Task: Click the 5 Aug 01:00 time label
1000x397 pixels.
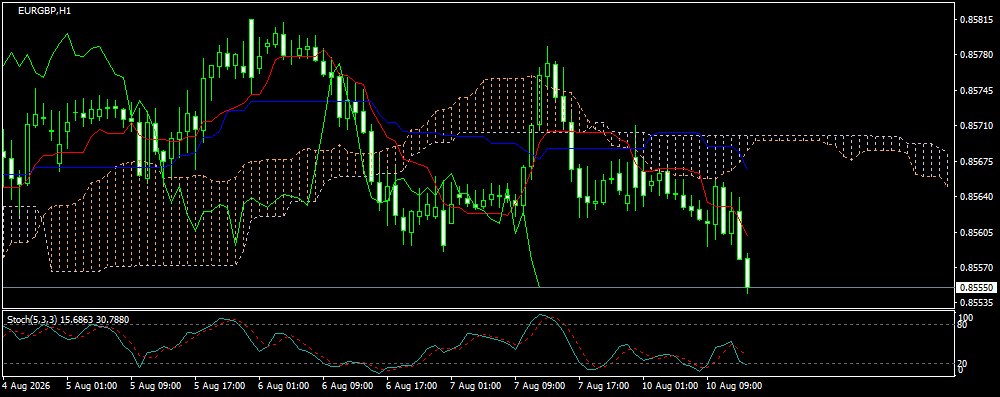Action: click(x=92, y=386)
